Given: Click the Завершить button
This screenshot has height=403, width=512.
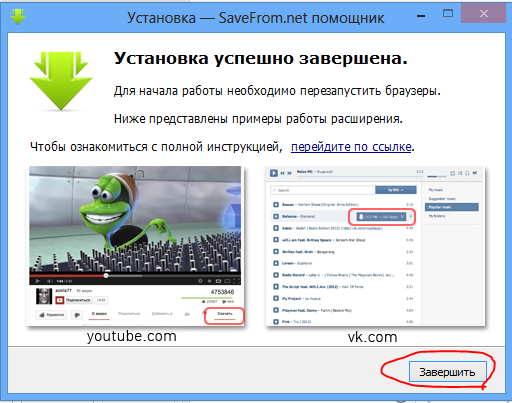Looking at the screenshot, I should [x=448, y=372].
